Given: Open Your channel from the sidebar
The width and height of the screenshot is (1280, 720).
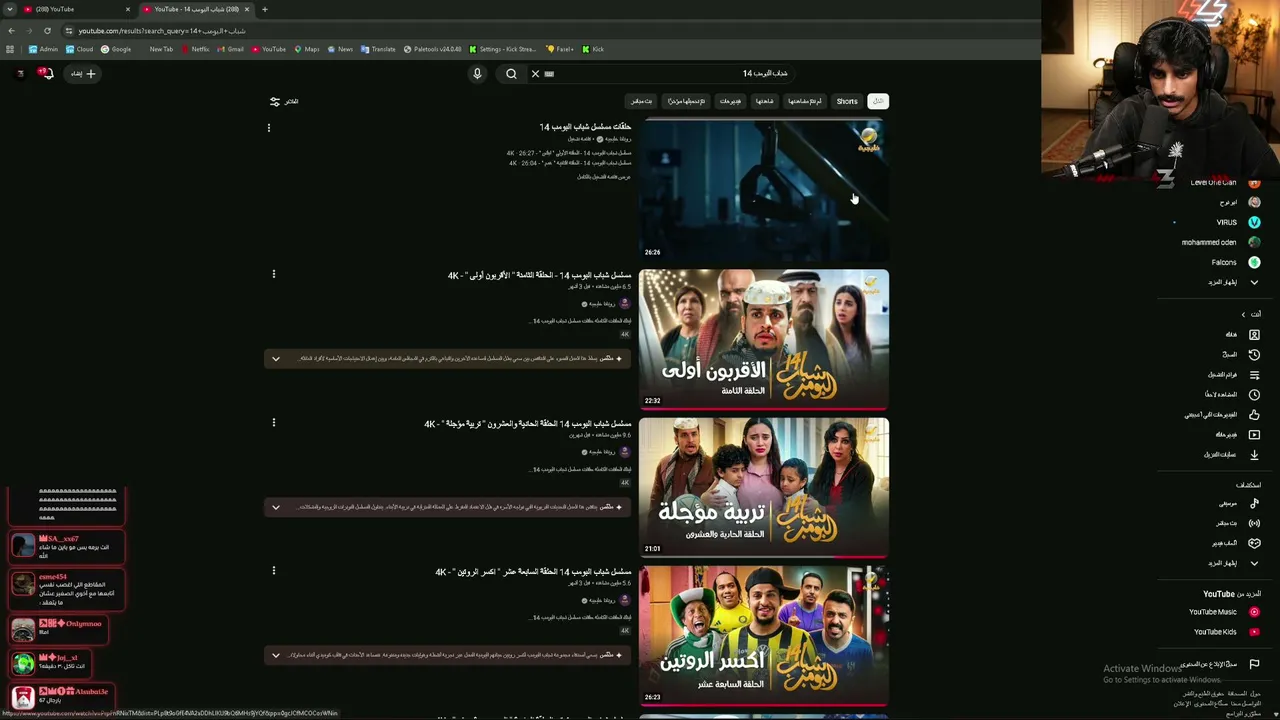Looking at the screenshot, I should tap(1244, 334).
